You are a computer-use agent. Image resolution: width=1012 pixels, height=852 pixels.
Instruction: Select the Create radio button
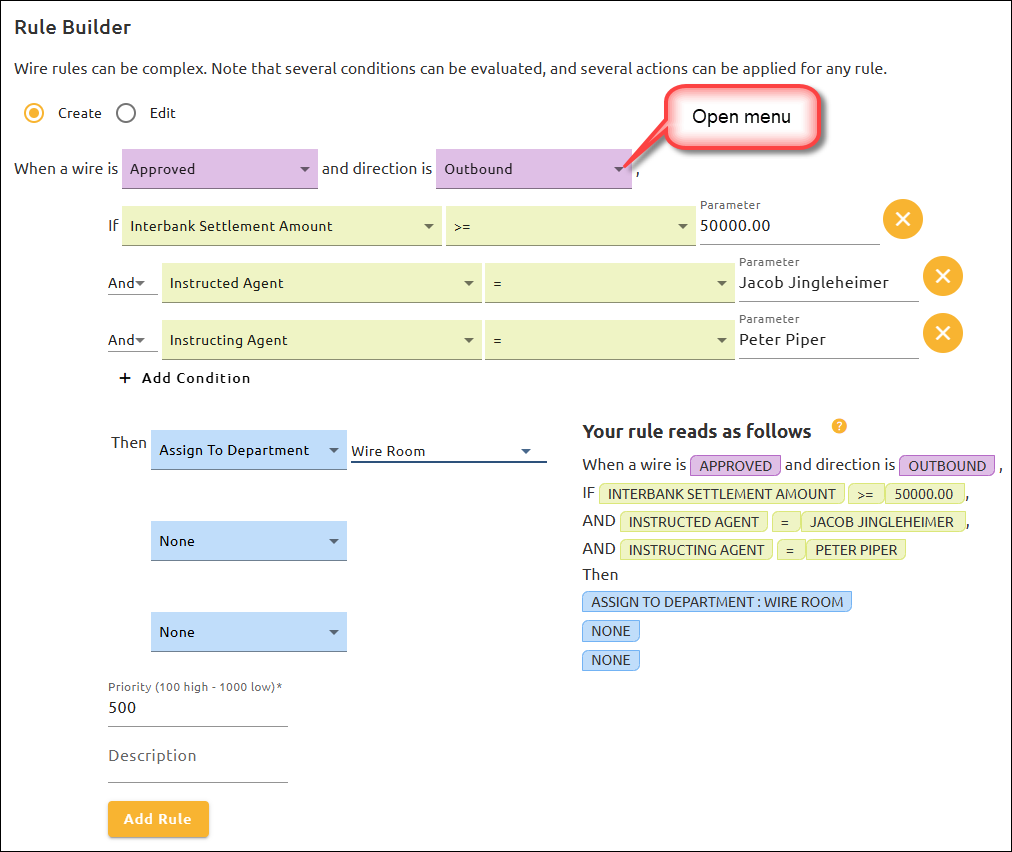(33, 113)
